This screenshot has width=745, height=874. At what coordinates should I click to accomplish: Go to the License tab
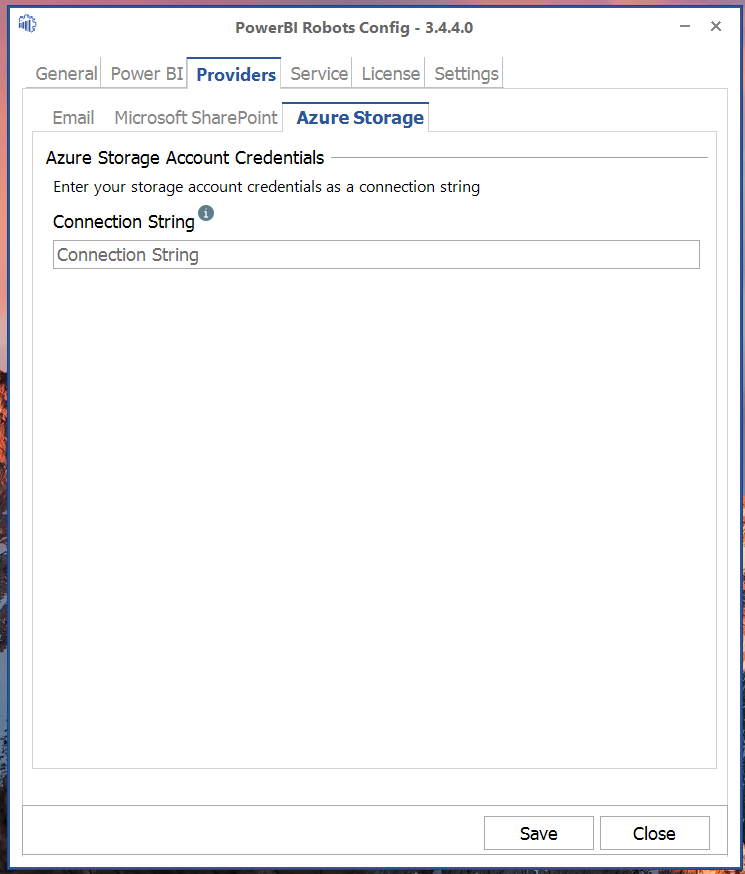coord(391,74)
